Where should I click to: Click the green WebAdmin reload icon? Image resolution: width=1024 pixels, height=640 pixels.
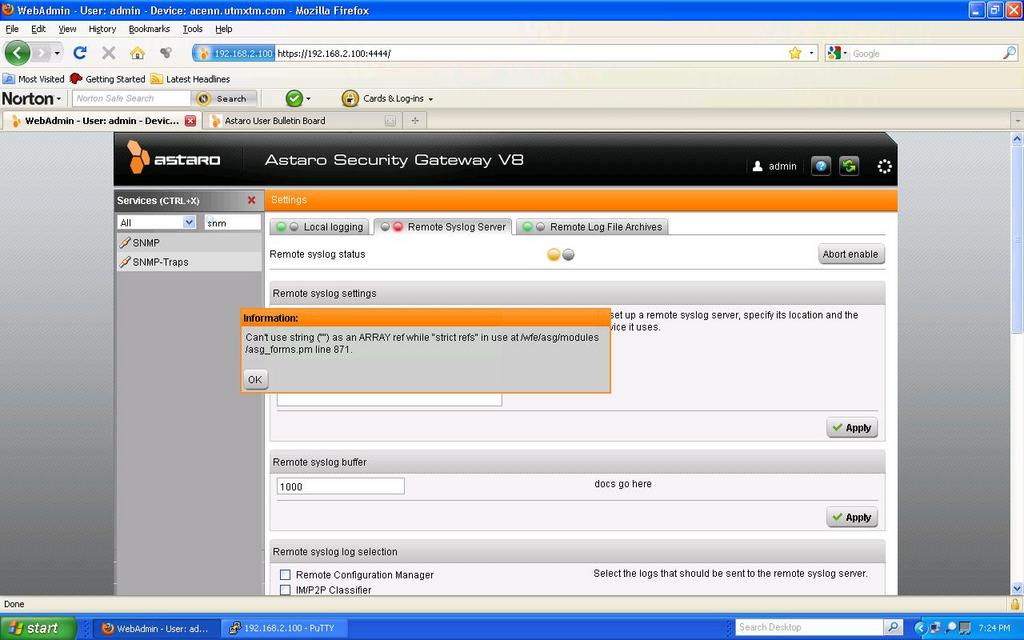[x=849, y=166]
